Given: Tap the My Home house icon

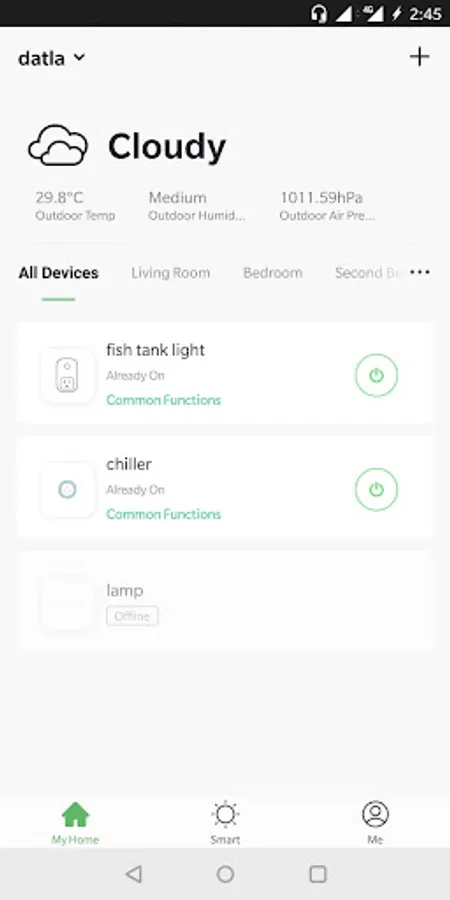Looking at the screenshot, I should tap(75, 814).
